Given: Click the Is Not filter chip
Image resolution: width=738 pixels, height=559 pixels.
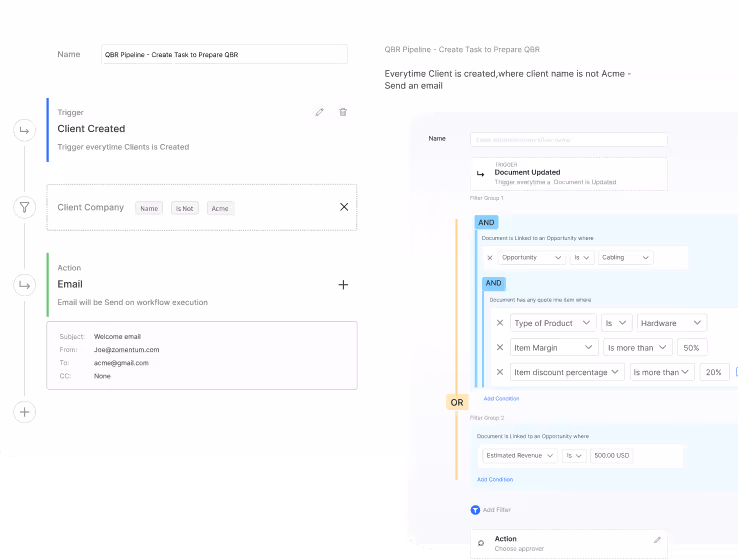Looking at the screenshot, I should pyautogui.click(x=184, y=208).
